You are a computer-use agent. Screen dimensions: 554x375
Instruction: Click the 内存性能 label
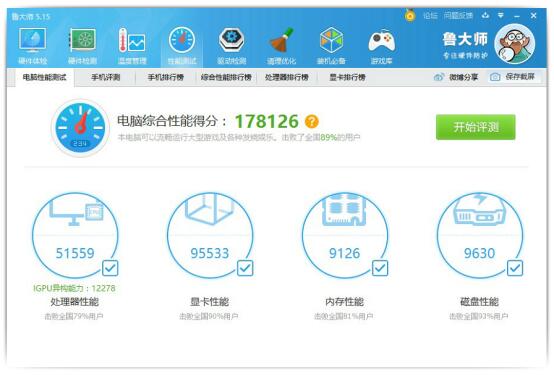tap(344, 302)
